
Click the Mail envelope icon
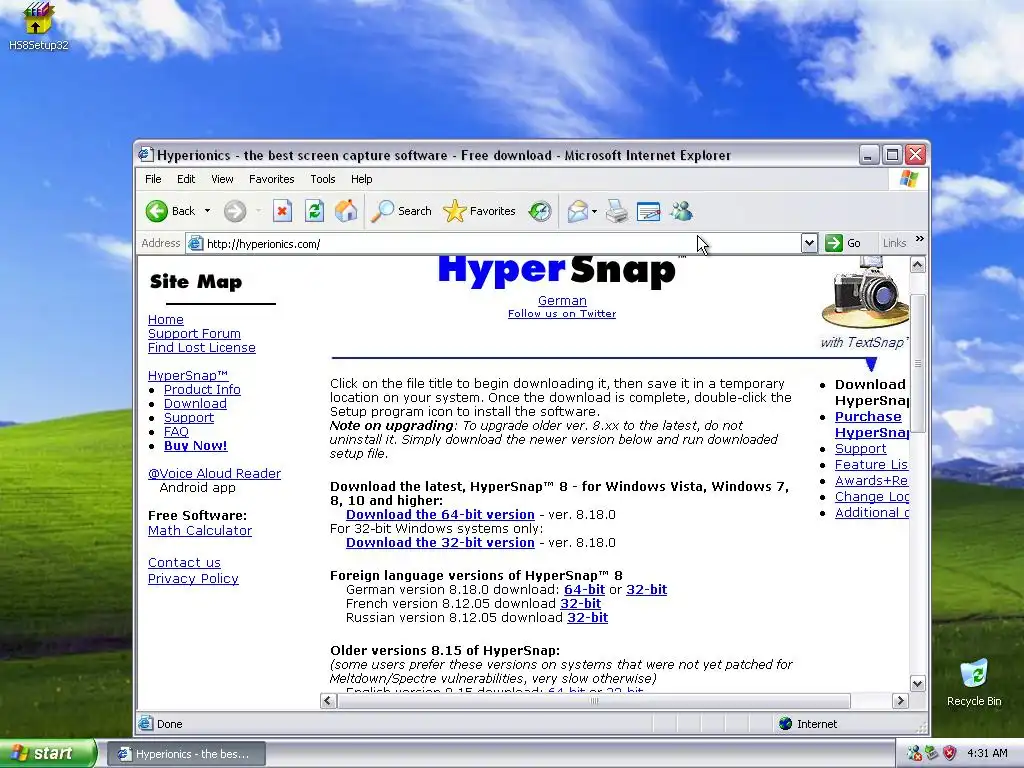(x=577, y=211)
